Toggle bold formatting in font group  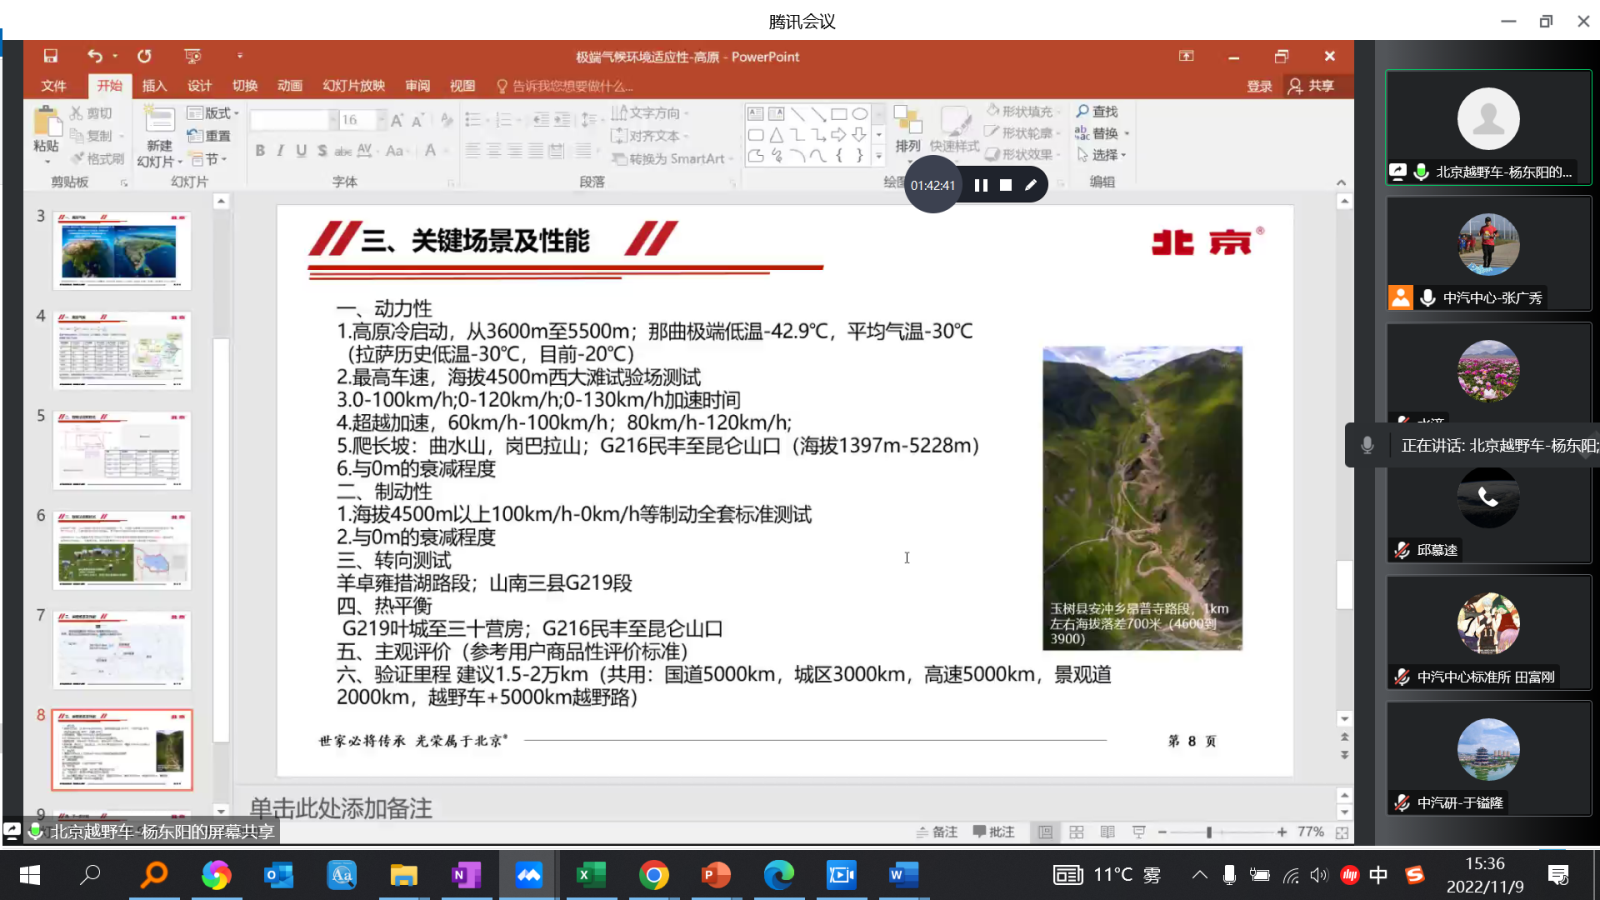click(x=260, y=151)
